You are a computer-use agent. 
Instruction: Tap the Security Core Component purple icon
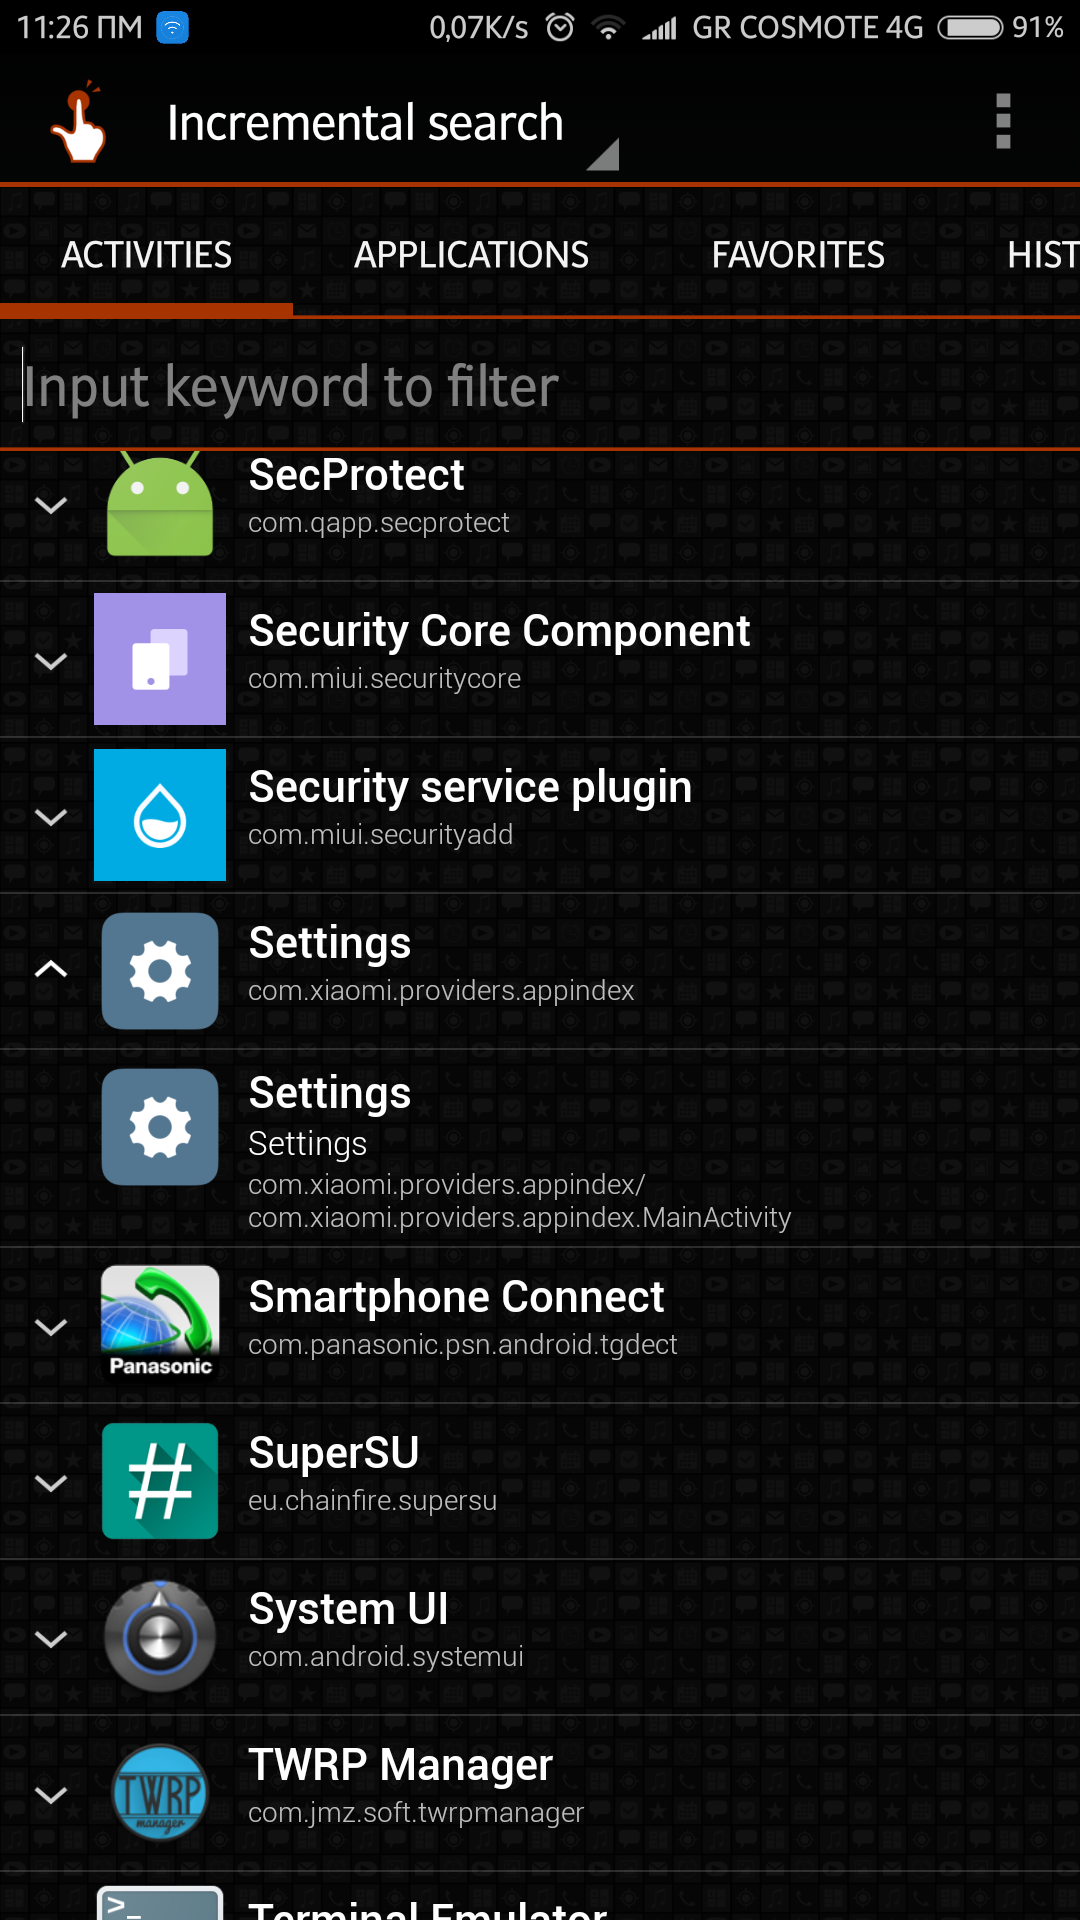coord(160,659)
